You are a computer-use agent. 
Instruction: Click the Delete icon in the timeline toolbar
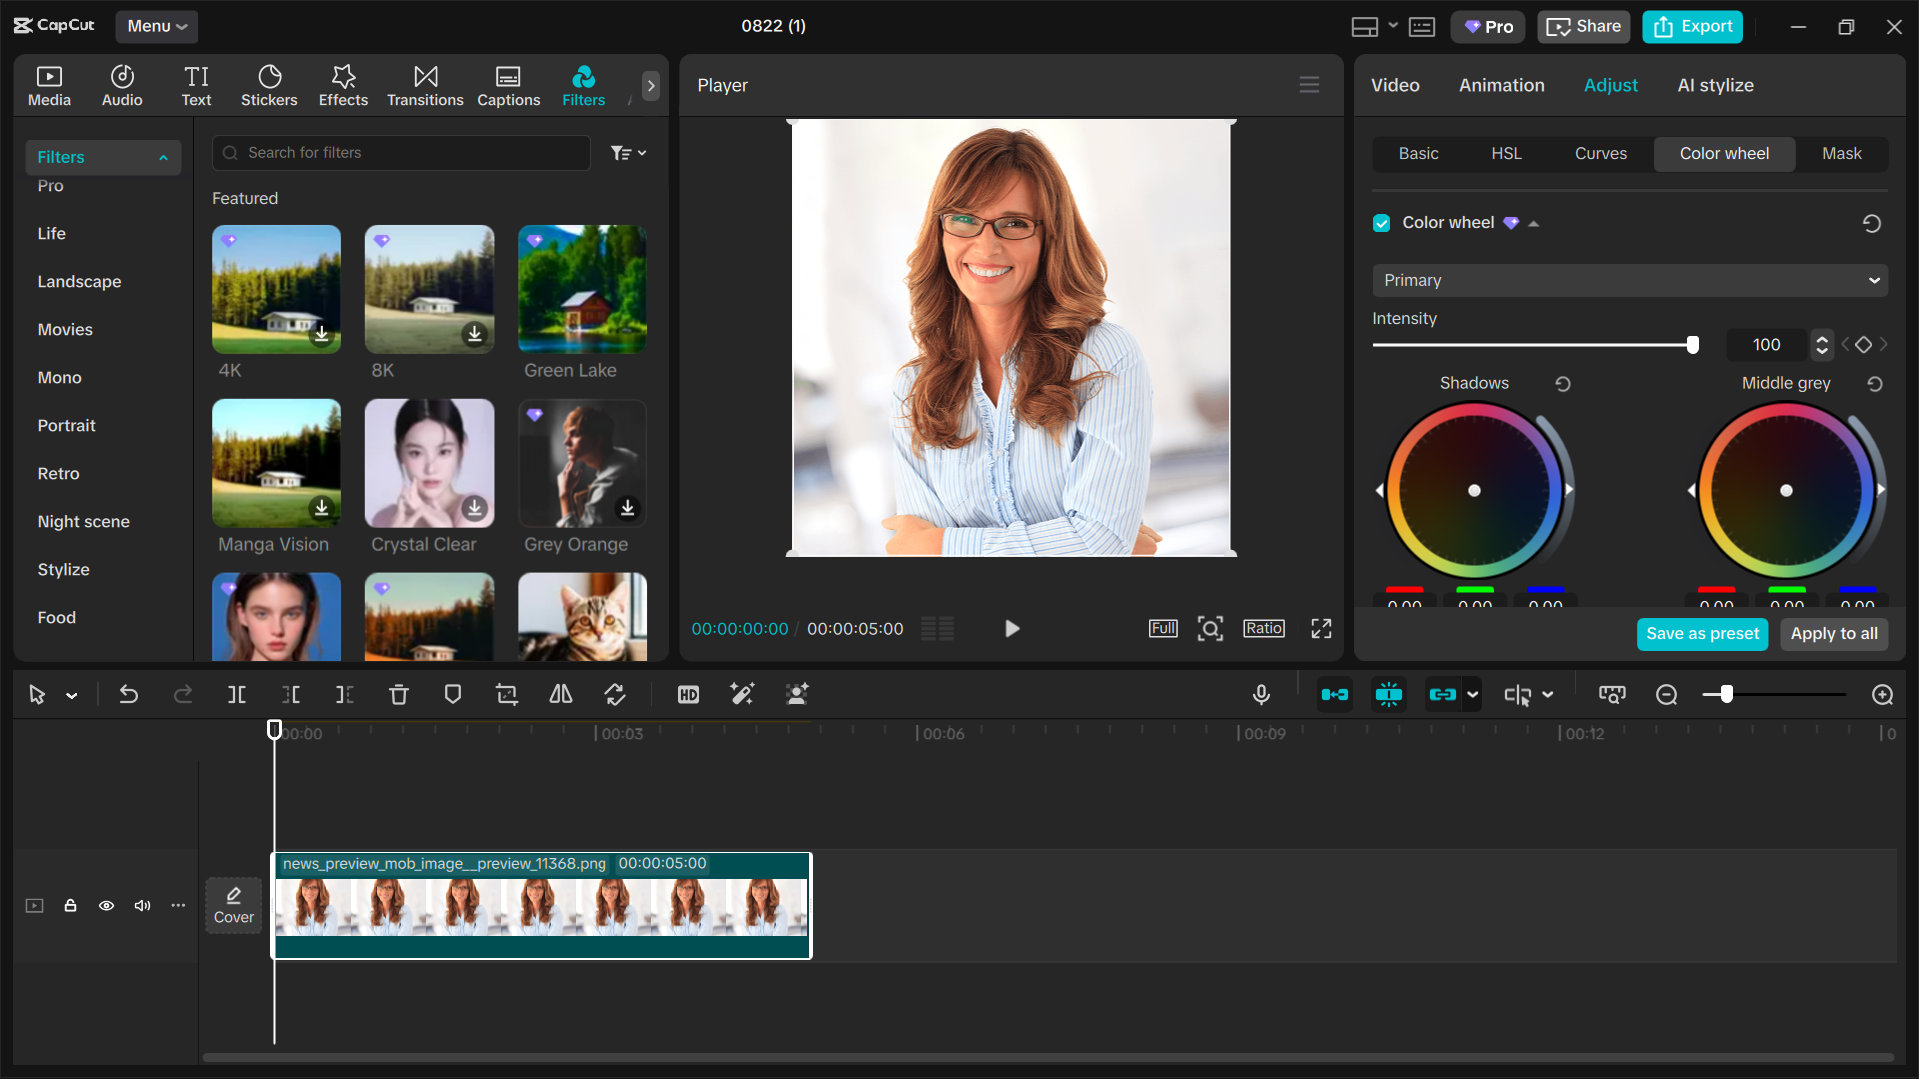point(399,694)
